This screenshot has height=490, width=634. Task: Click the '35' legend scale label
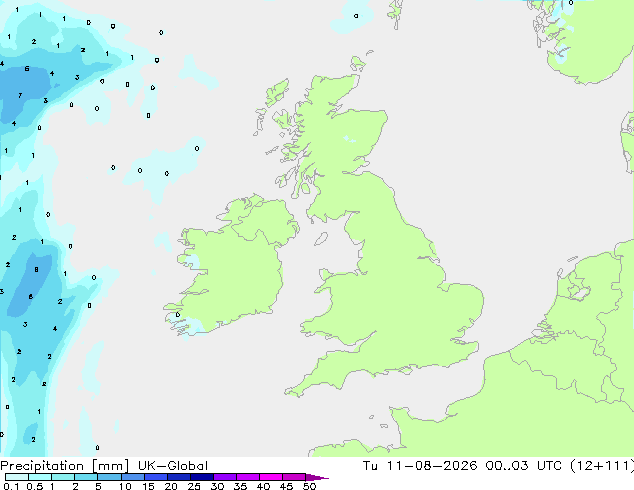(241, 486)
